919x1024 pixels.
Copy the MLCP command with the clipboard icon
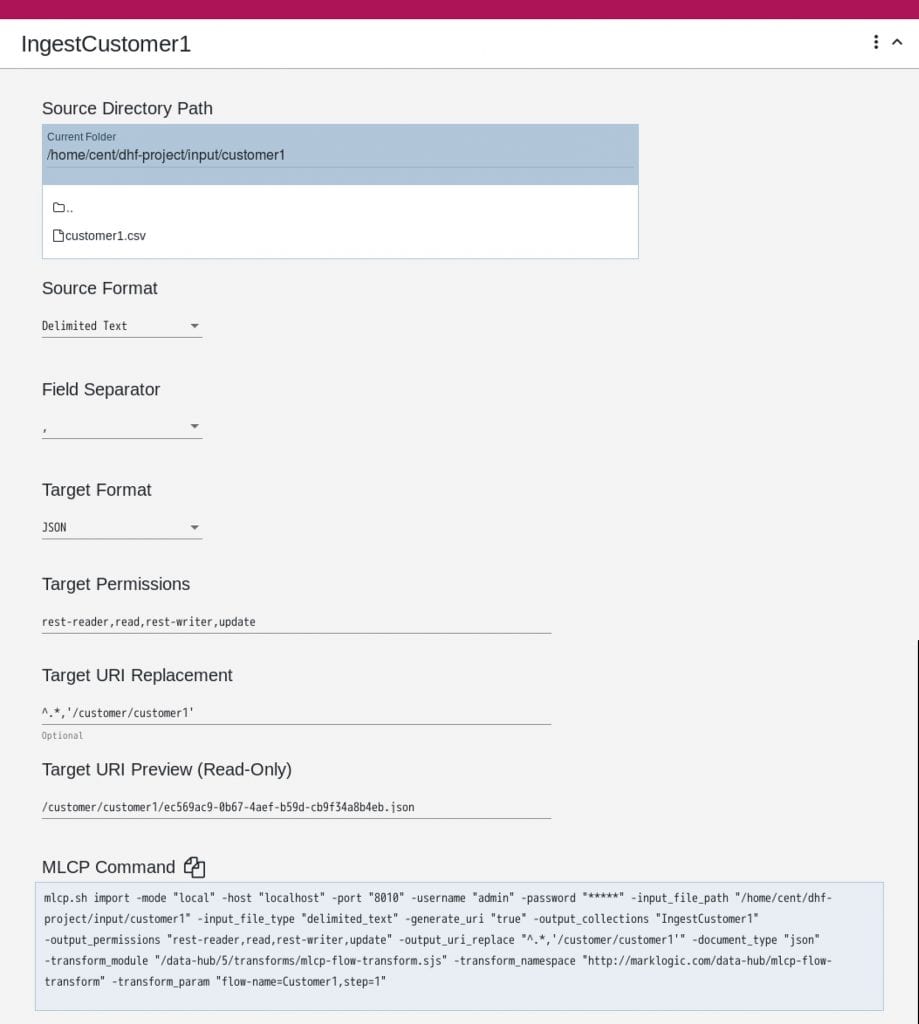pyautogui.click(x=195, y=867)
